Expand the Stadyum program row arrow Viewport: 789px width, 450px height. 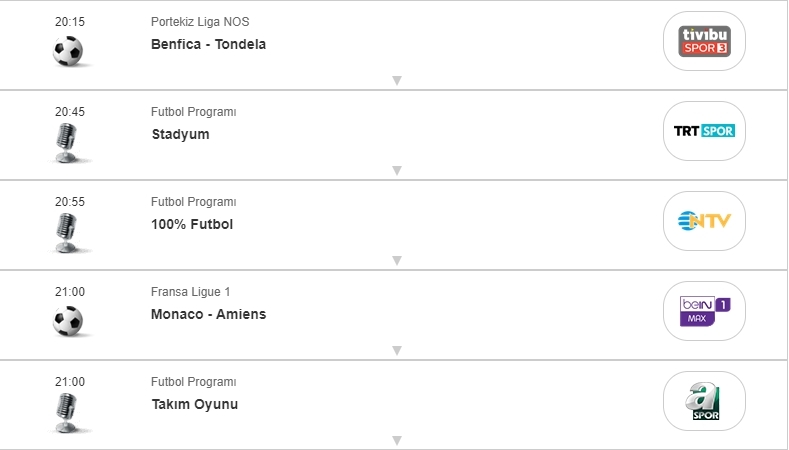[x=396, y=170]
